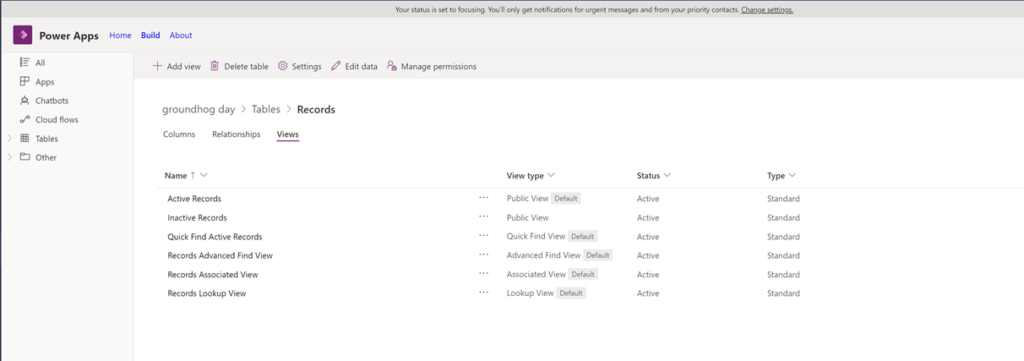Click Standard type in Records Lookup View row
This screenshot has height=361, width=1024.
pyautogui.click(x=783, y=293)
